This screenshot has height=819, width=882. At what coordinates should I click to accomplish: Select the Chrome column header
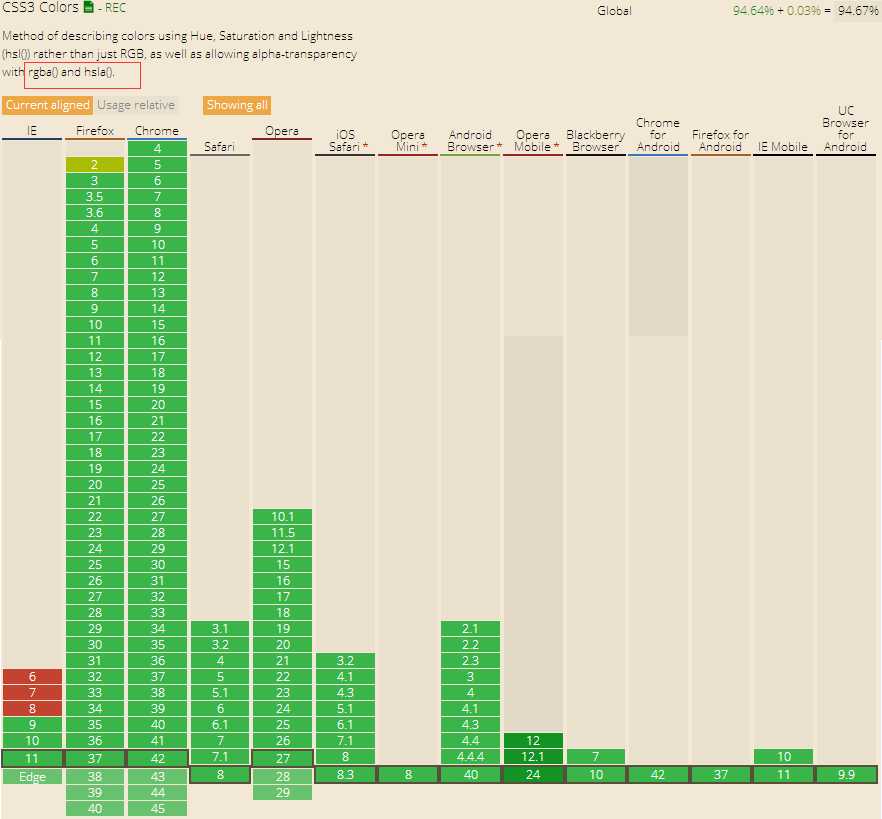click(x=157, y=130)
